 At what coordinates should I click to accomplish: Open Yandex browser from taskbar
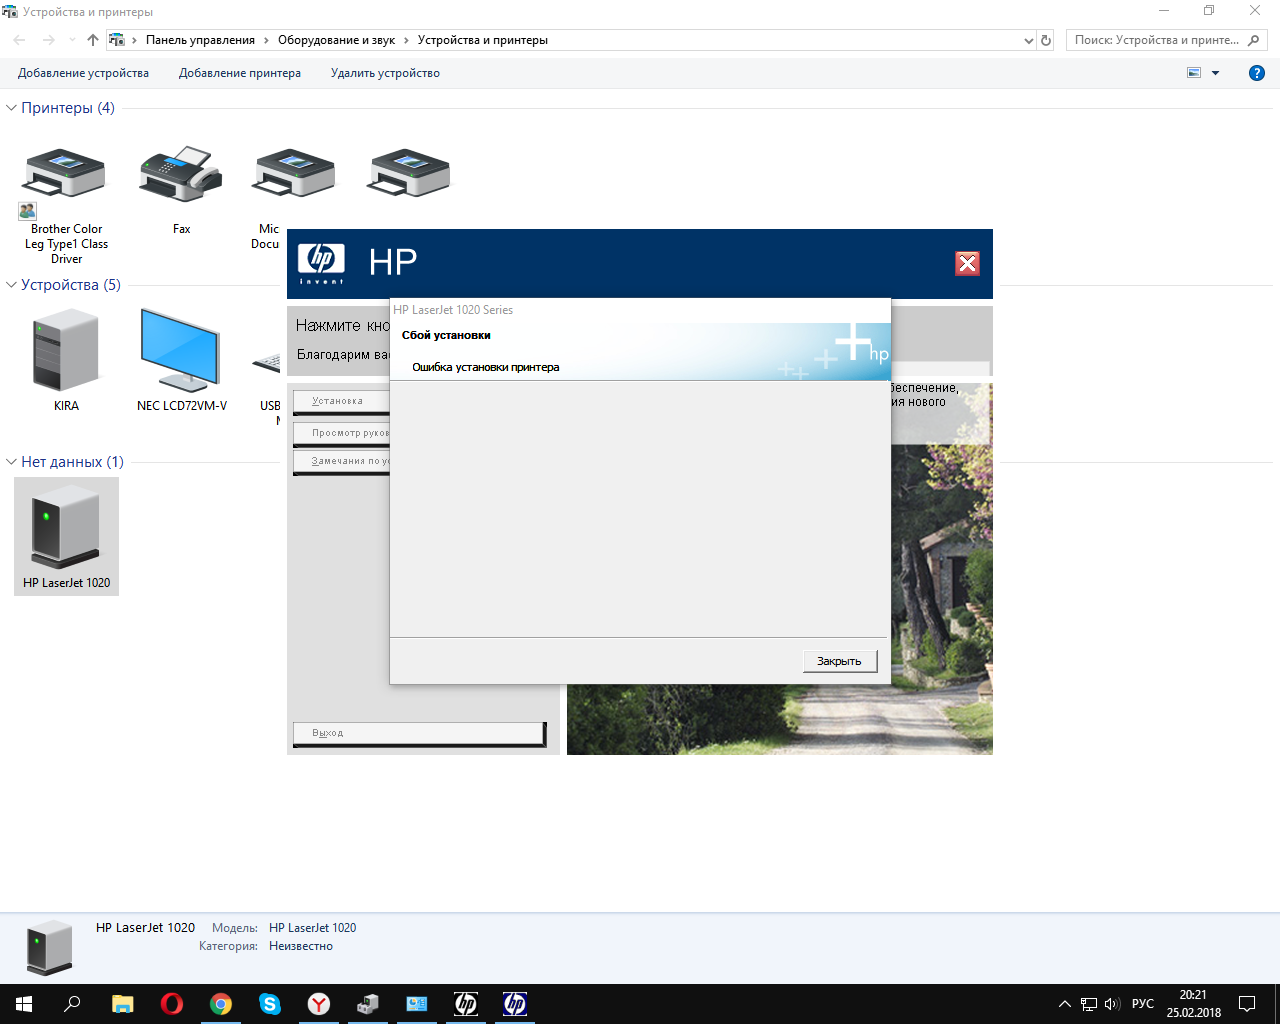(319, 1004)
